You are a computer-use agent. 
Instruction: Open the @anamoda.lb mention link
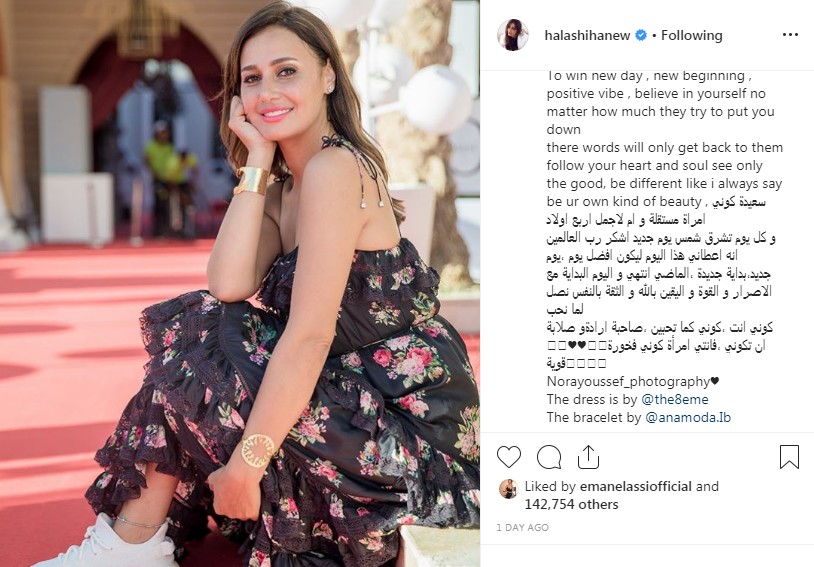point(688,417)
